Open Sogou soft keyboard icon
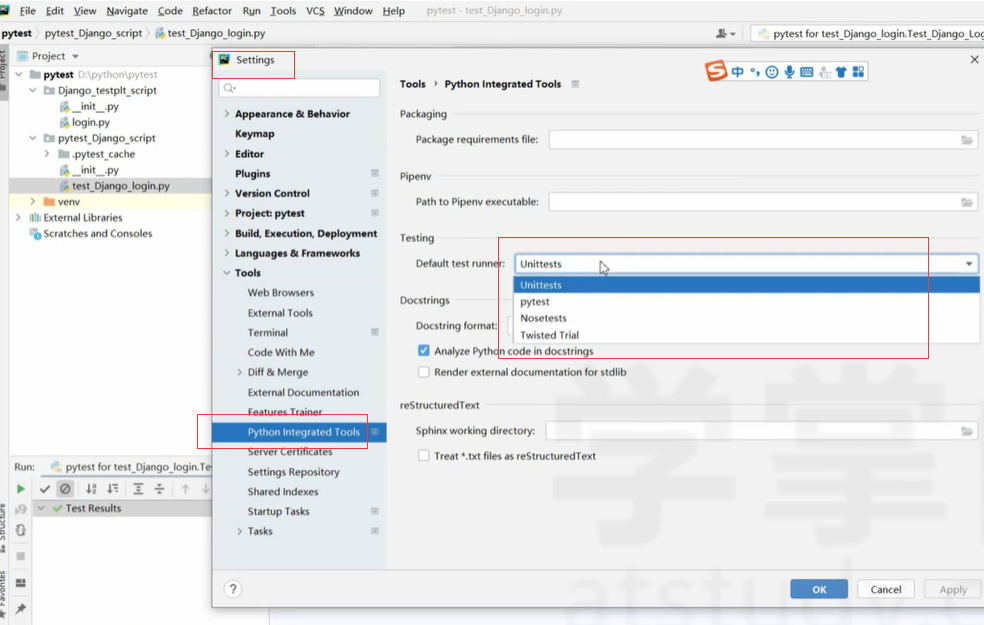984x625 pixels. point(807,72)
